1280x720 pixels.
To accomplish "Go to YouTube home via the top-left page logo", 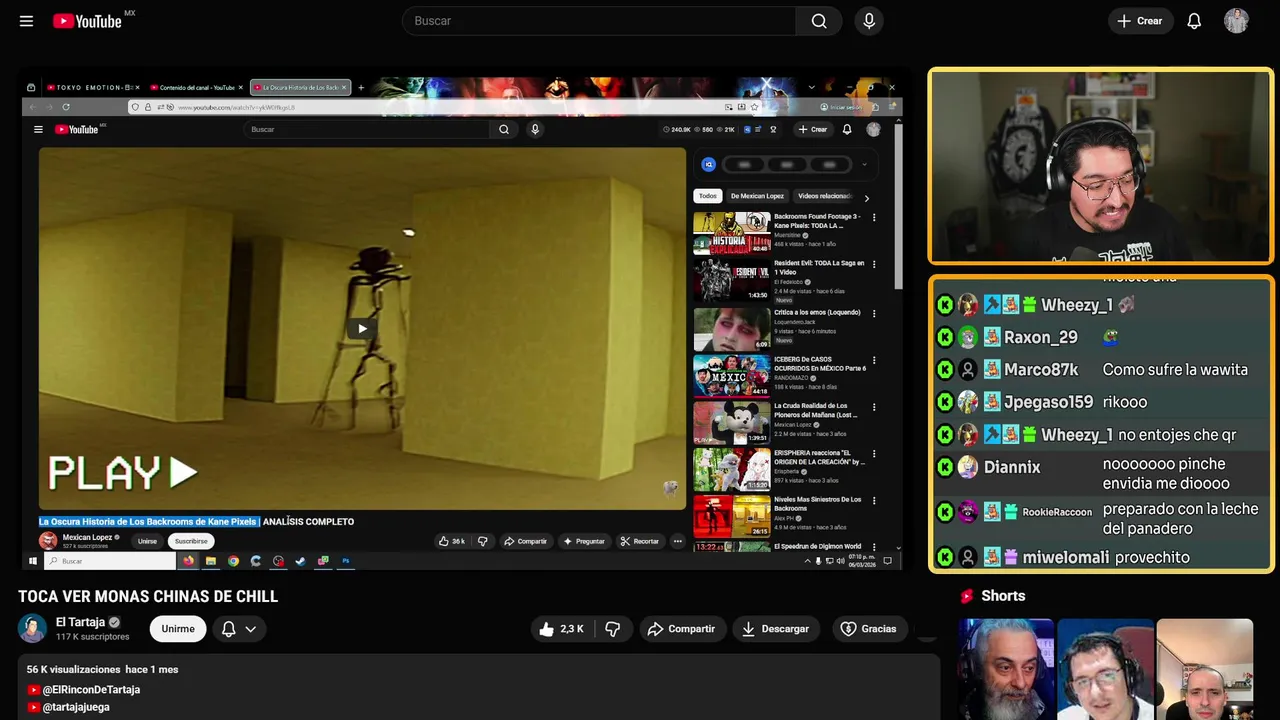I will point(87,21).
